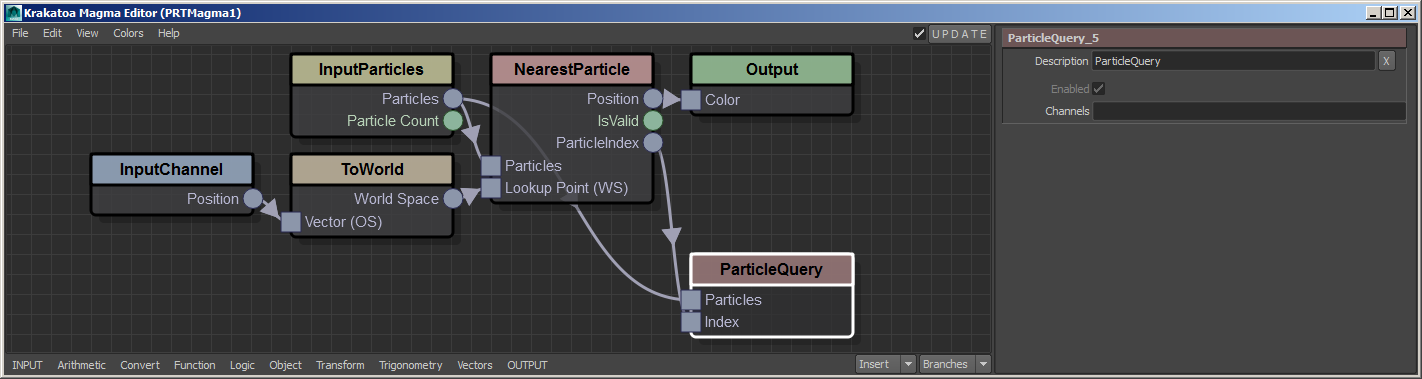The image size is (1422, 379).
Task: Click the ParticleIndex output socket
Action: point(652,143)
